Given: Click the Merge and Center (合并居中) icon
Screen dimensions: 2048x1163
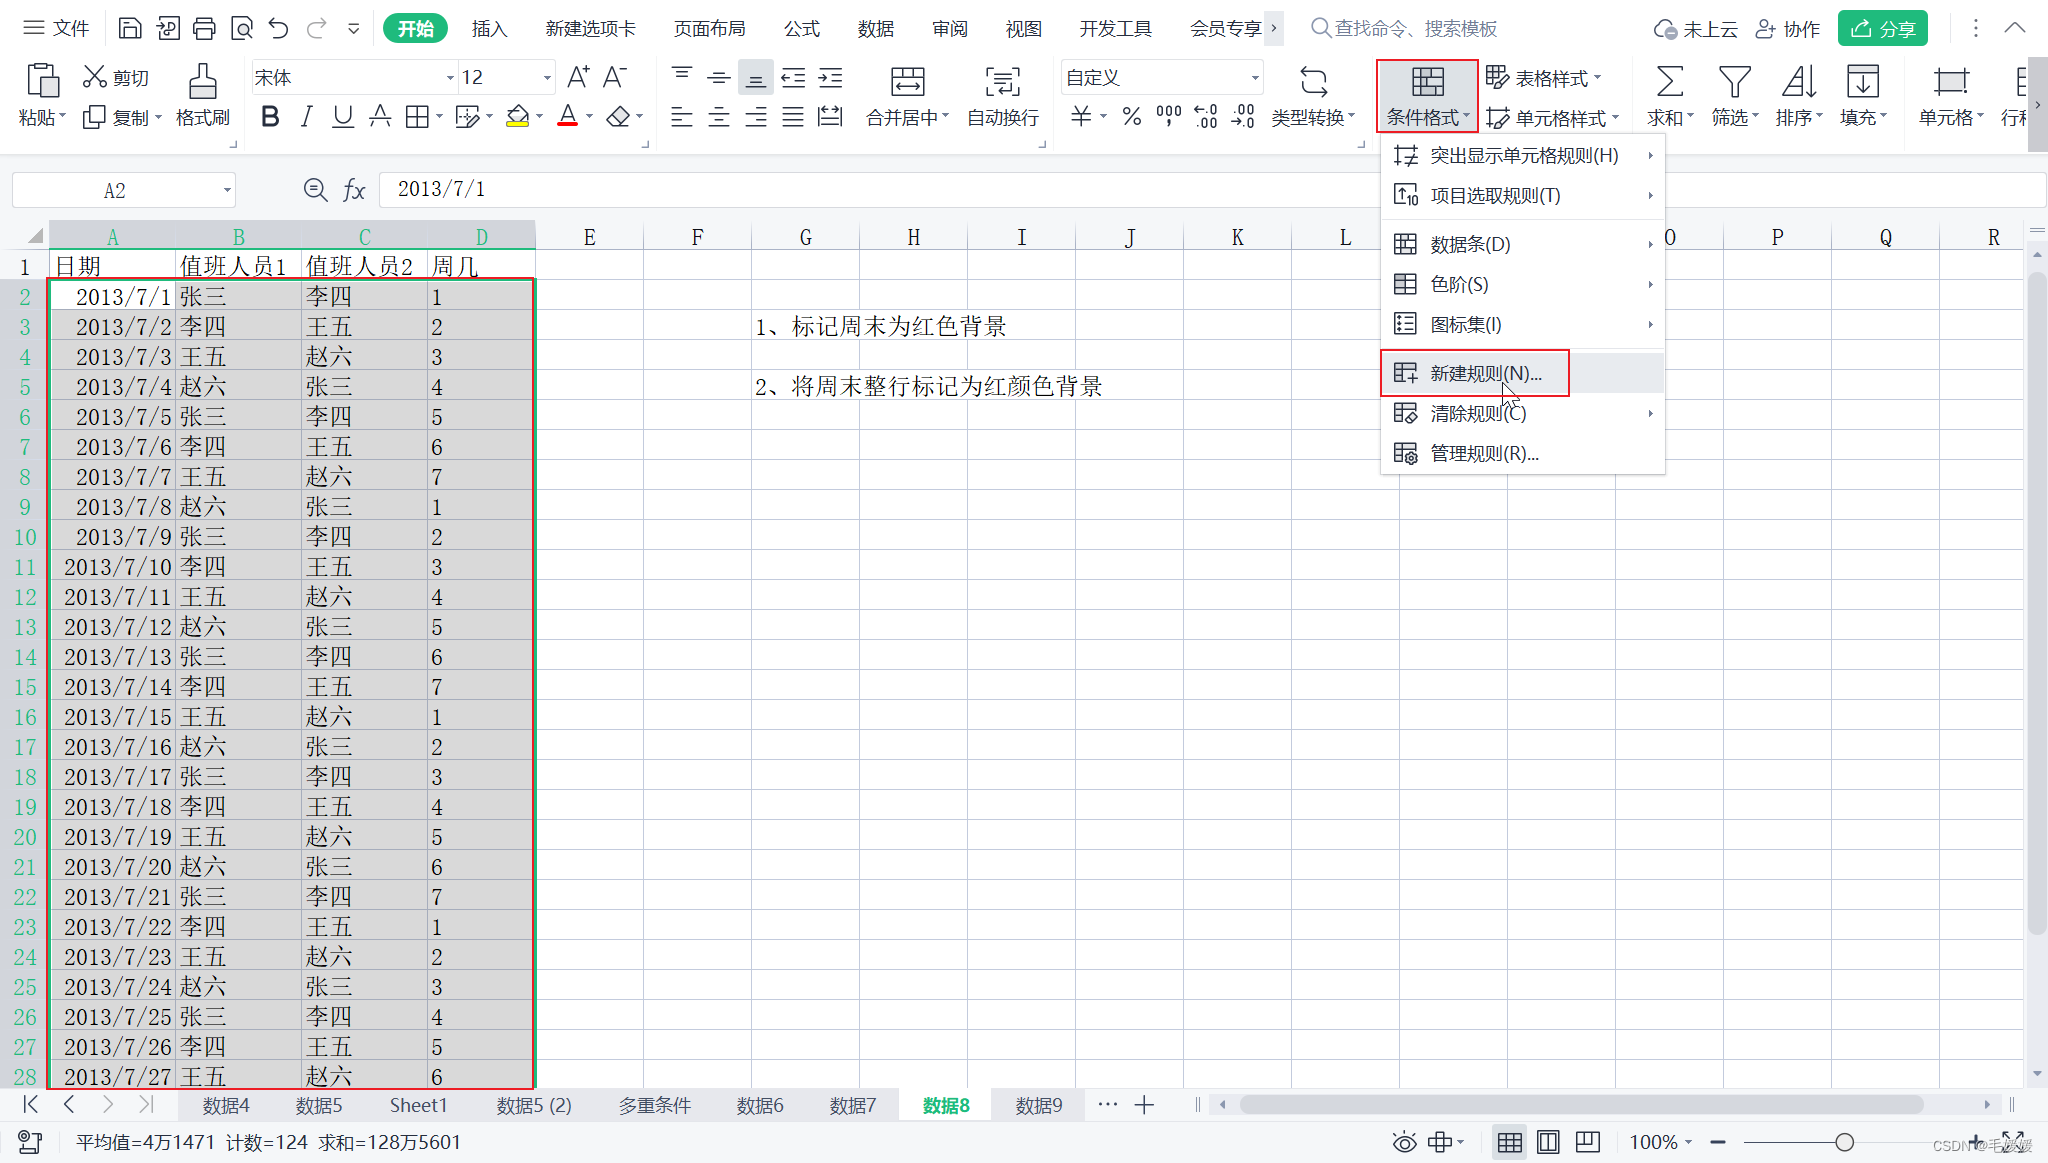Looking at the screenshot, I should click(x=907, y=82).
